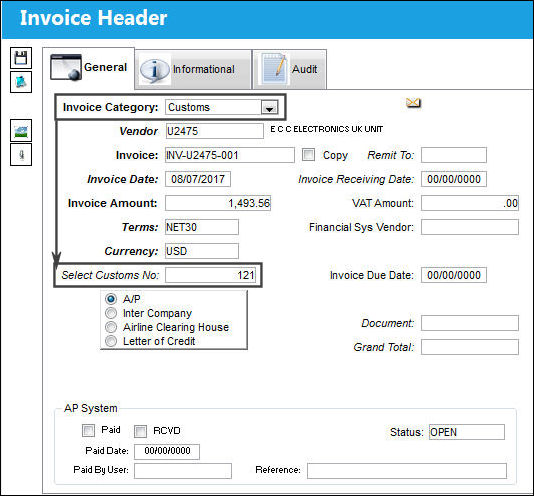534x496 pixels.
Task: Enable the RCVD checkbox
Action: pyautogui.click(x=140, y=431)
